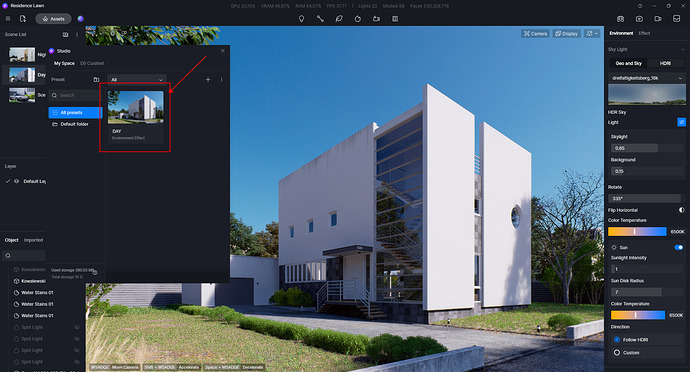Click the Camera button in viewport

pos(535,34)
